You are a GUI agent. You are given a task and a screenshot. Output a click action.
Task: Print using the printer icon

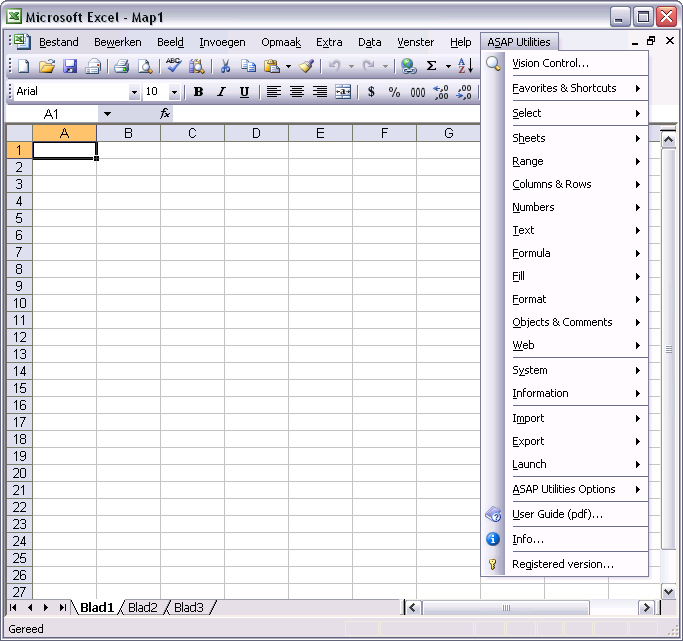click(122, 66)
